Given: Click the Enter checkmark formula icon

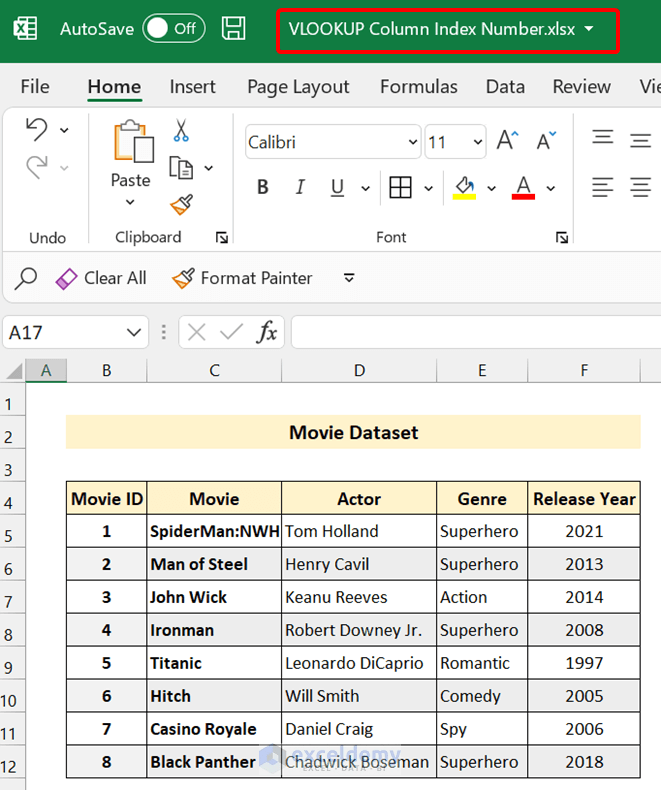Looking at the screenshot, I should (x=231, y=333).
